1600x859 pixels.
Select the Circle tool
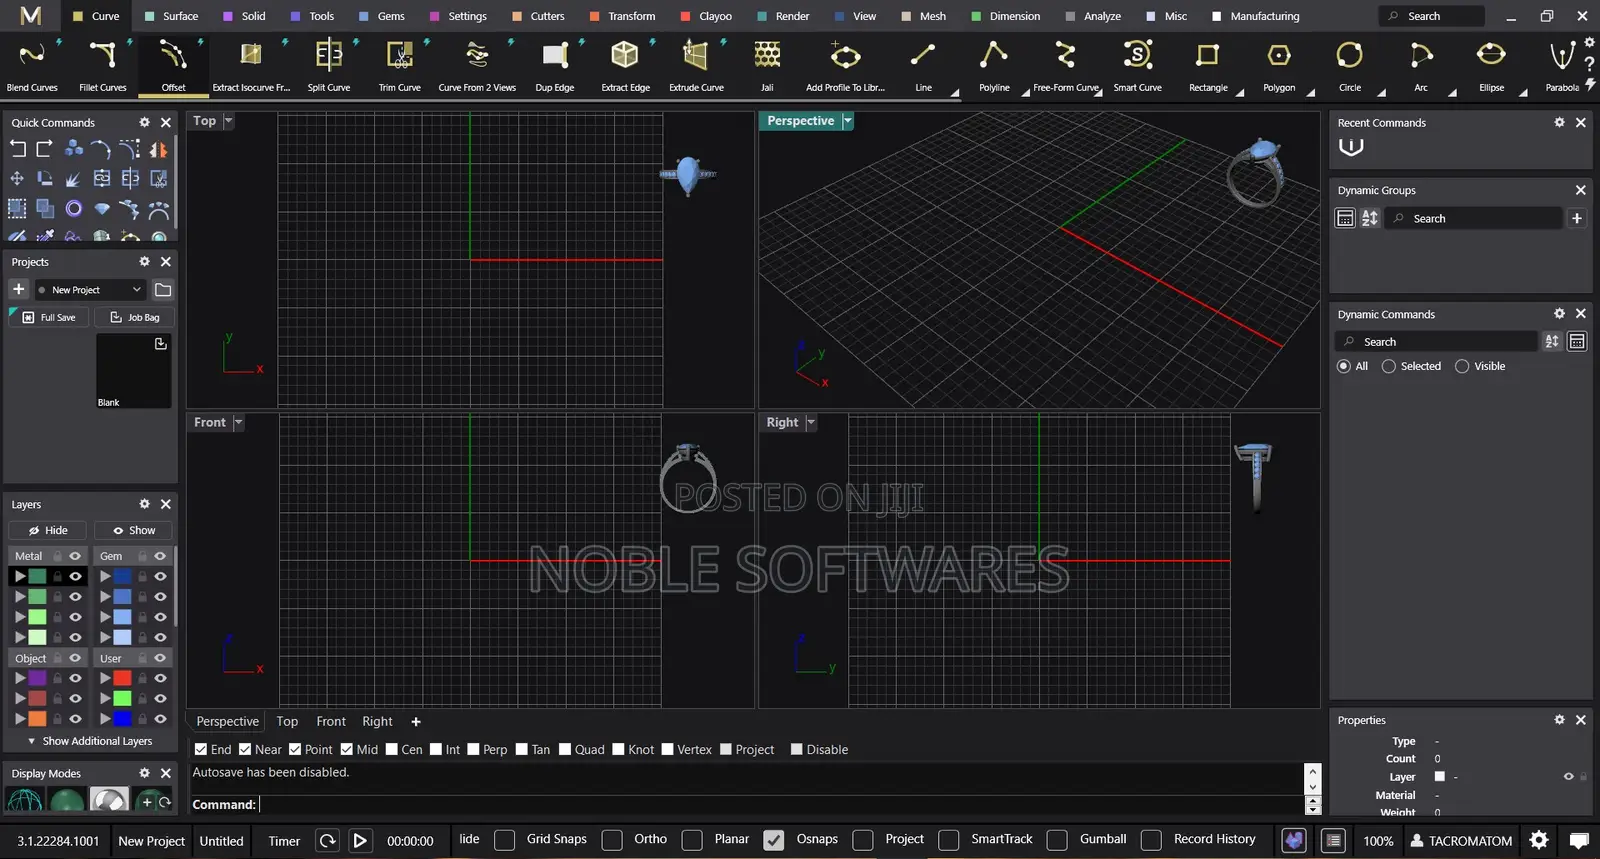point(1350,66)
